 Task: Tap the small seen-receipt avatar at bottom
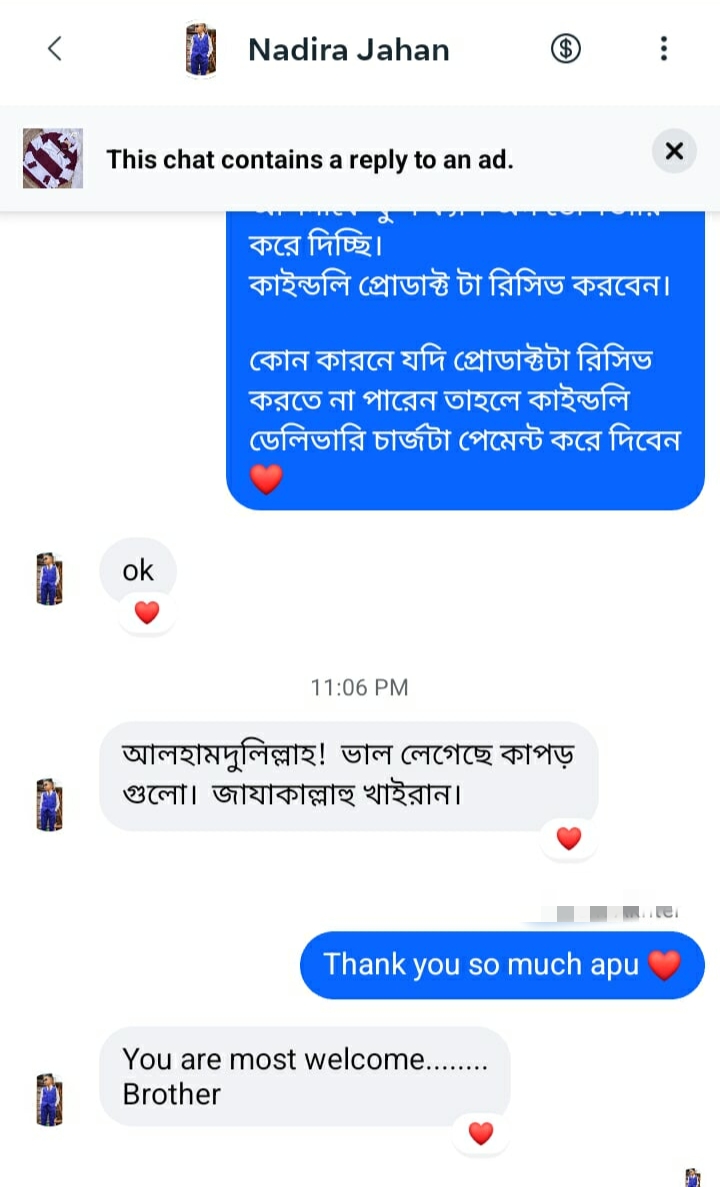692,1177
